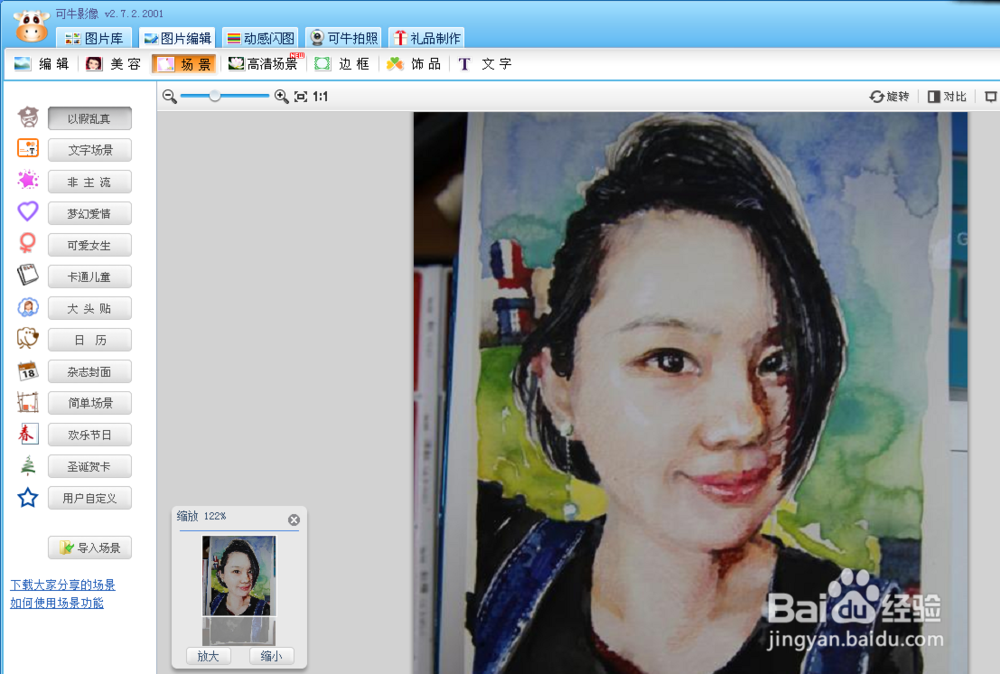Screen dimensions: 1000x674
Task: Open the 动感闪图 tab
Action: pyautogui.click(x=261, y=38)
